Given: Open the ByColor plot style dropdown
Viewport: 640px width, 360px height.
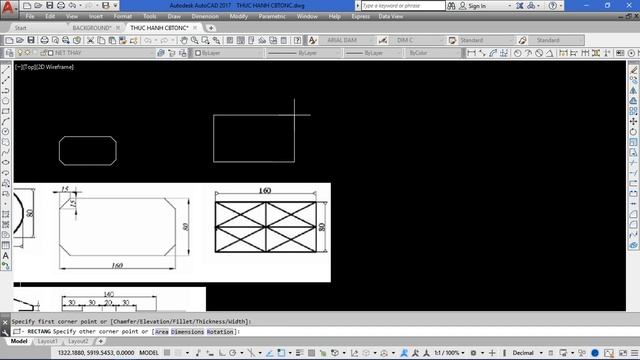Looking at the screenshot, I should point(433,53).
